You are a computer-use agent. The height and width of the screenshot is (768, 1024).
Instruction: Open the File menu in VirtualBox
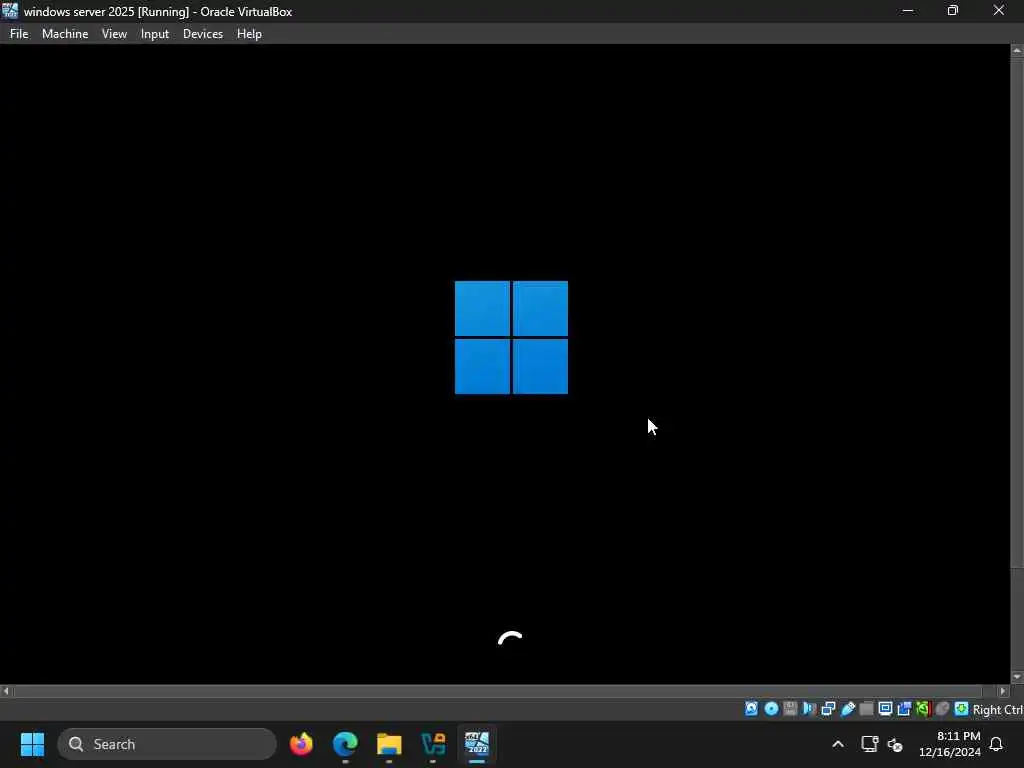point(19,34)
